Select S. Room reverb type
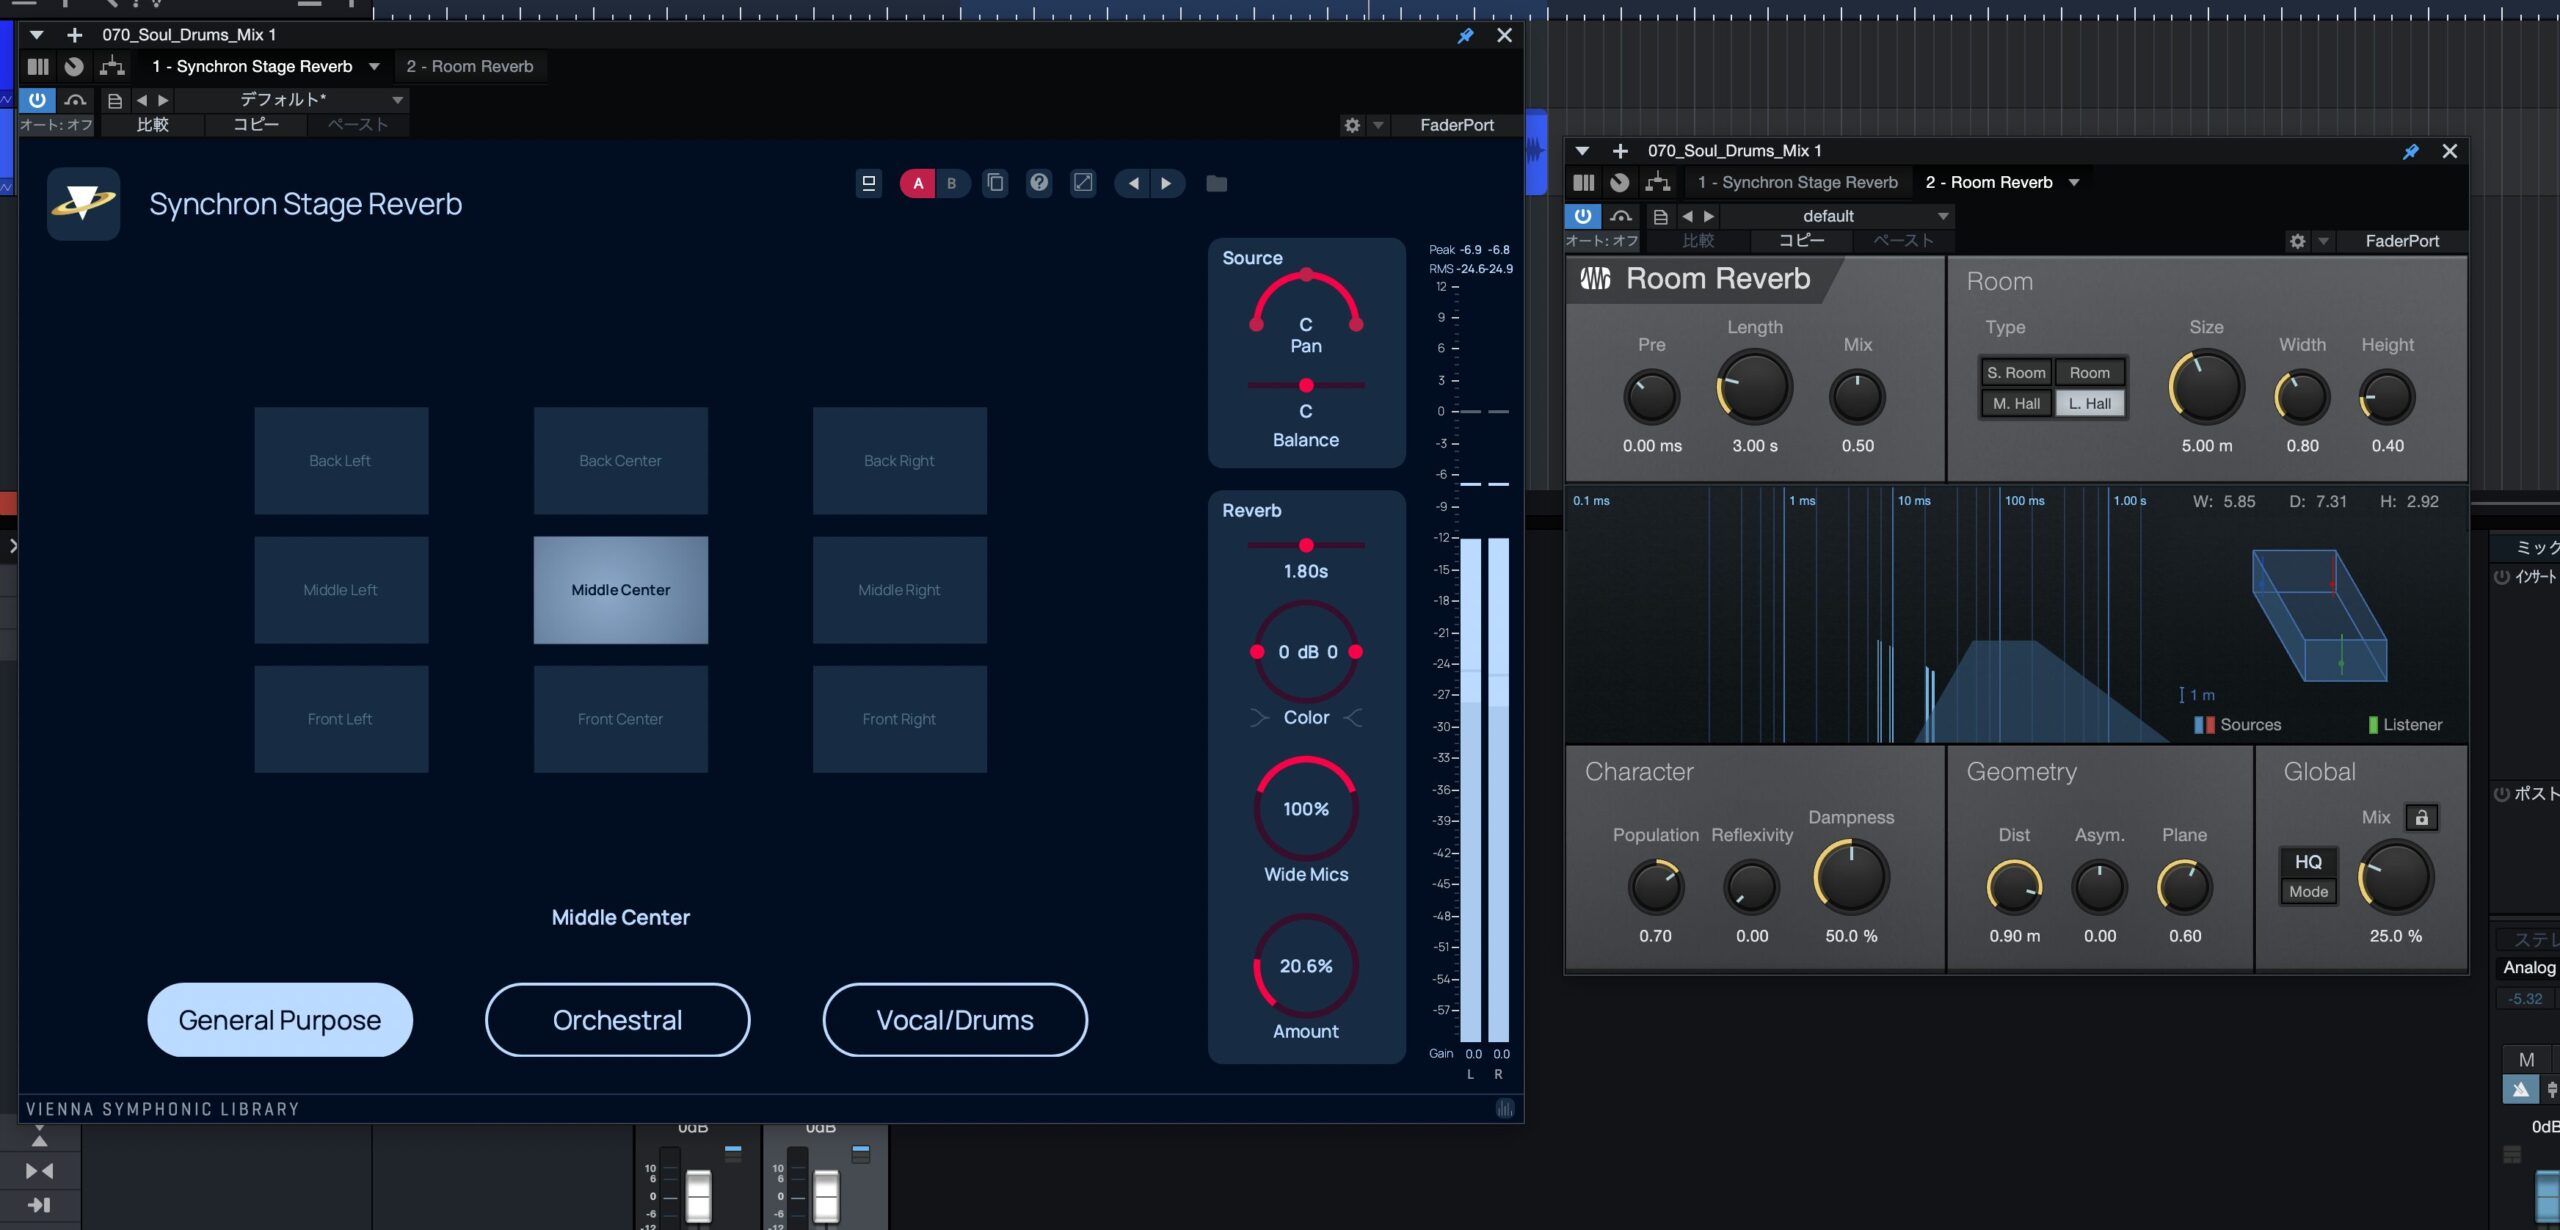The width and height of the screenshot is (2560, 1230). (x=2016, y=372)
